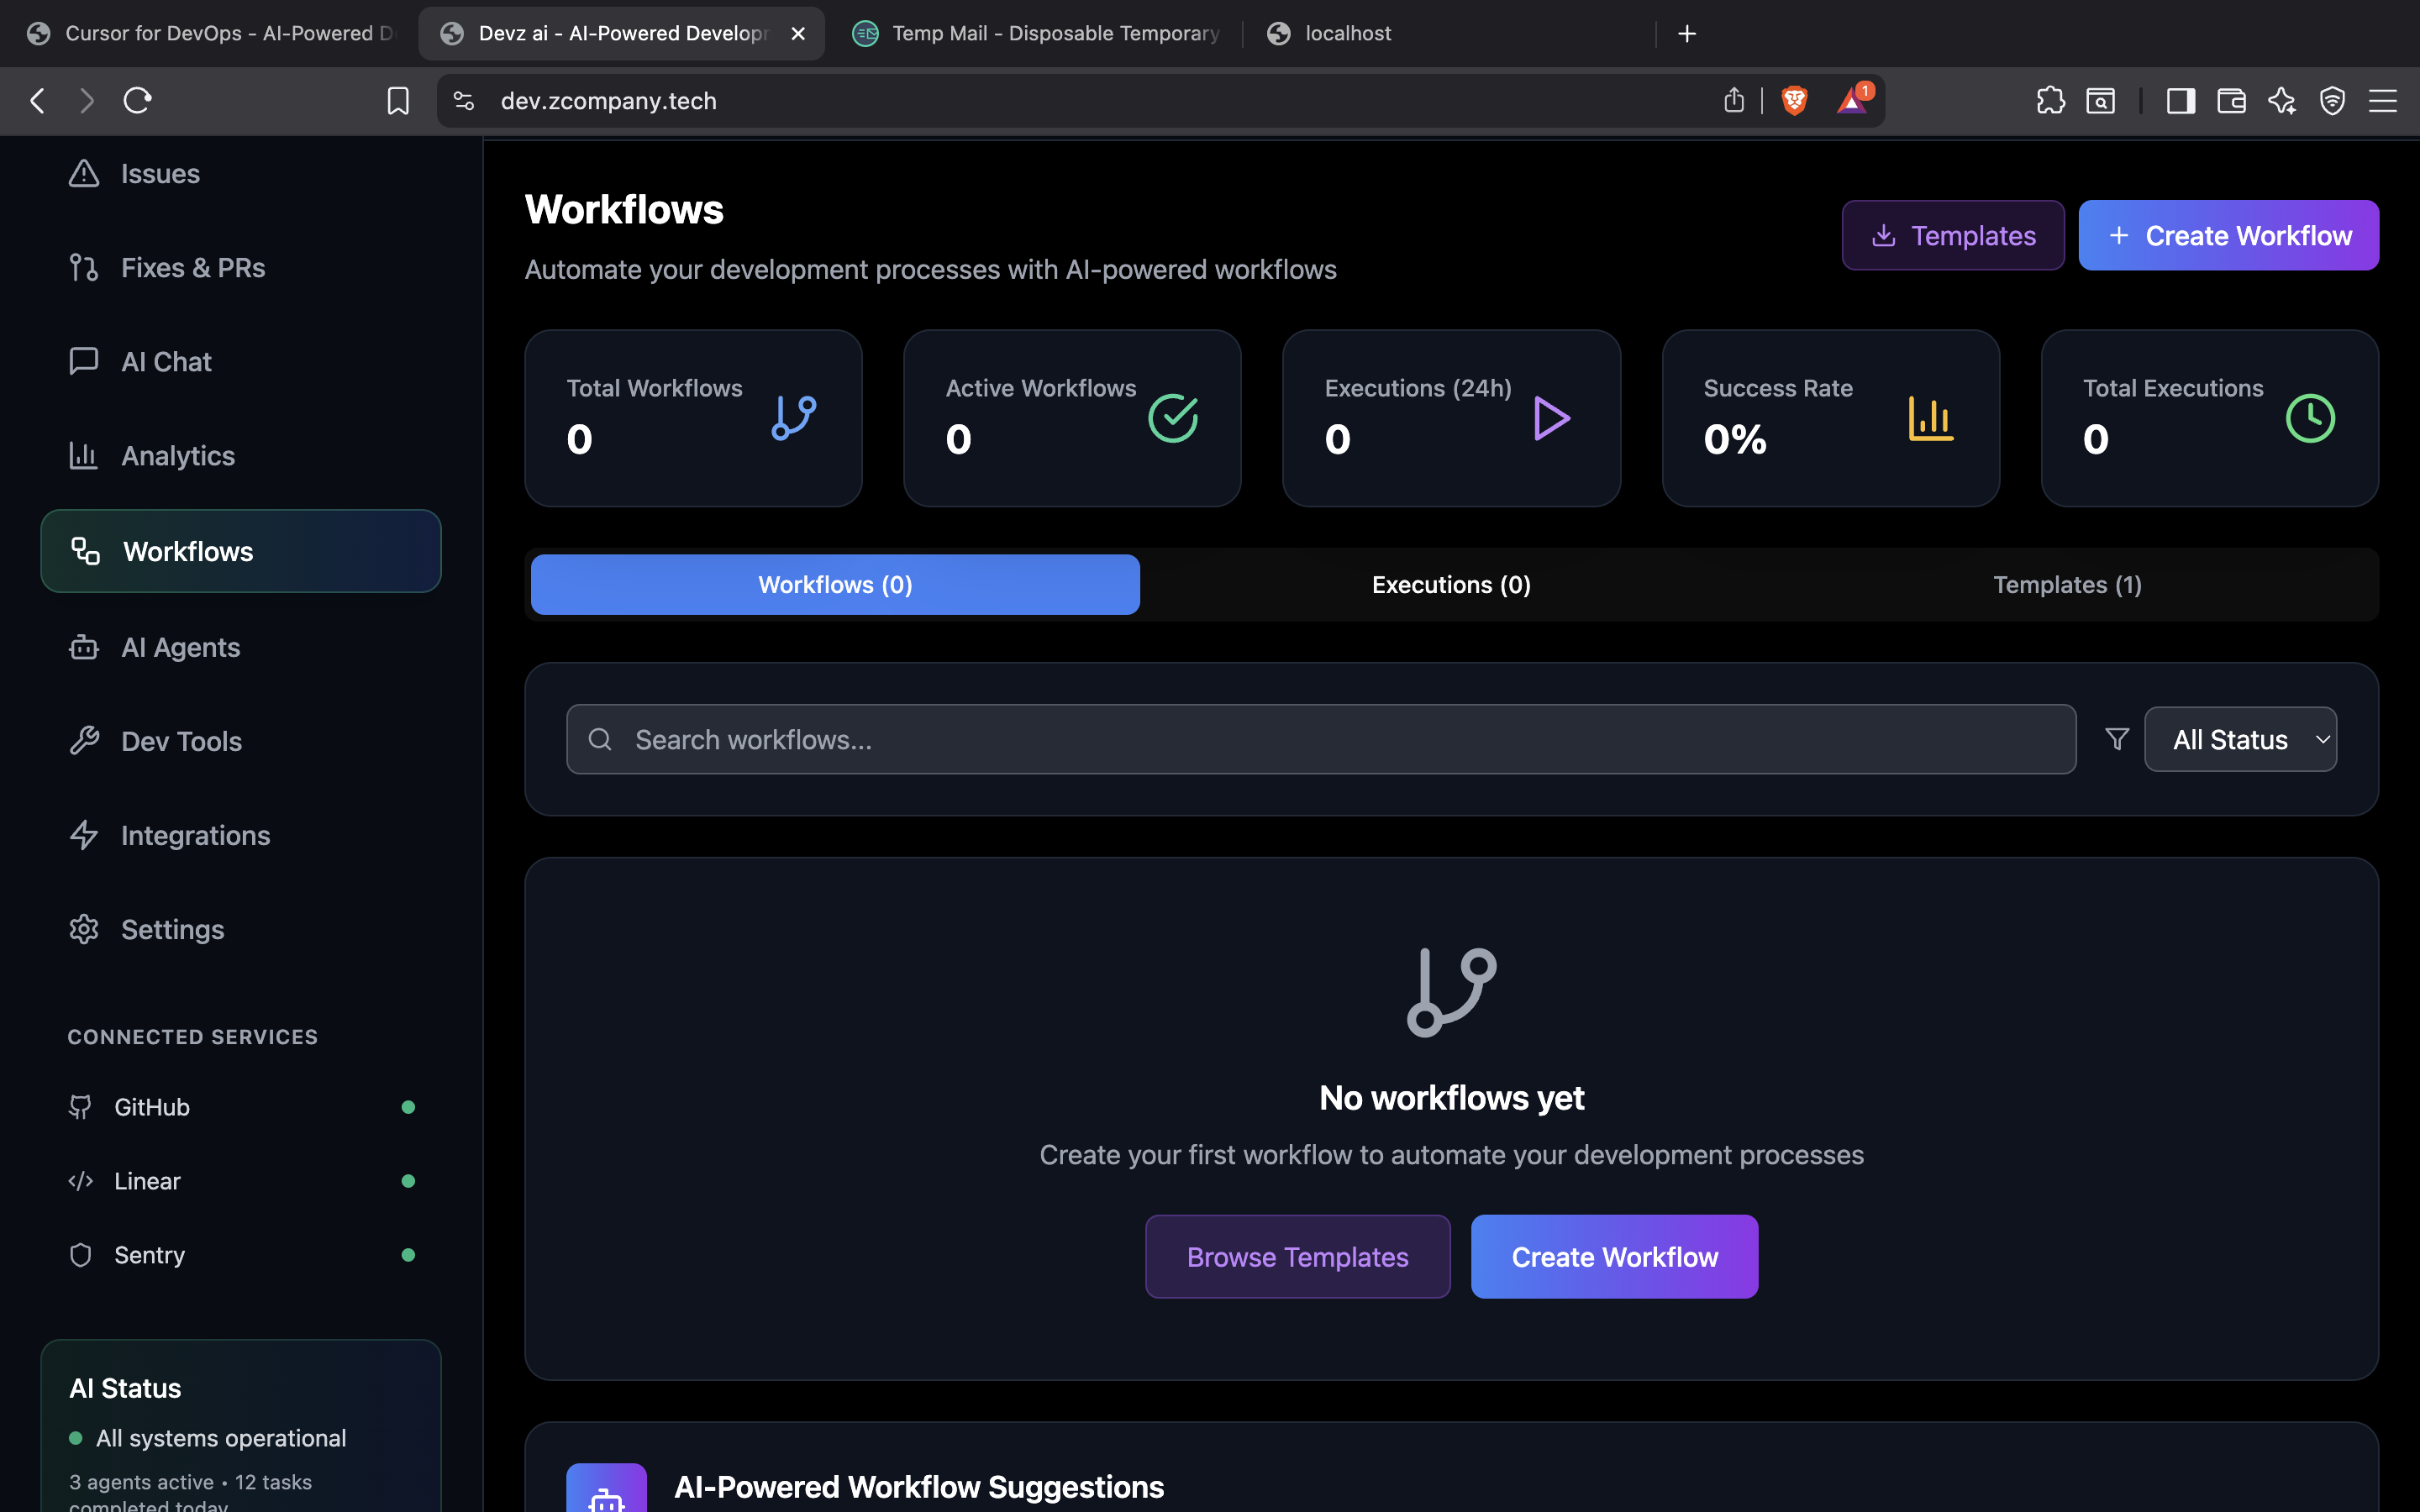This screenshot has width=2420, height=1512.
Task: Click the Create Workflow button
Action: coord(2228,235)
